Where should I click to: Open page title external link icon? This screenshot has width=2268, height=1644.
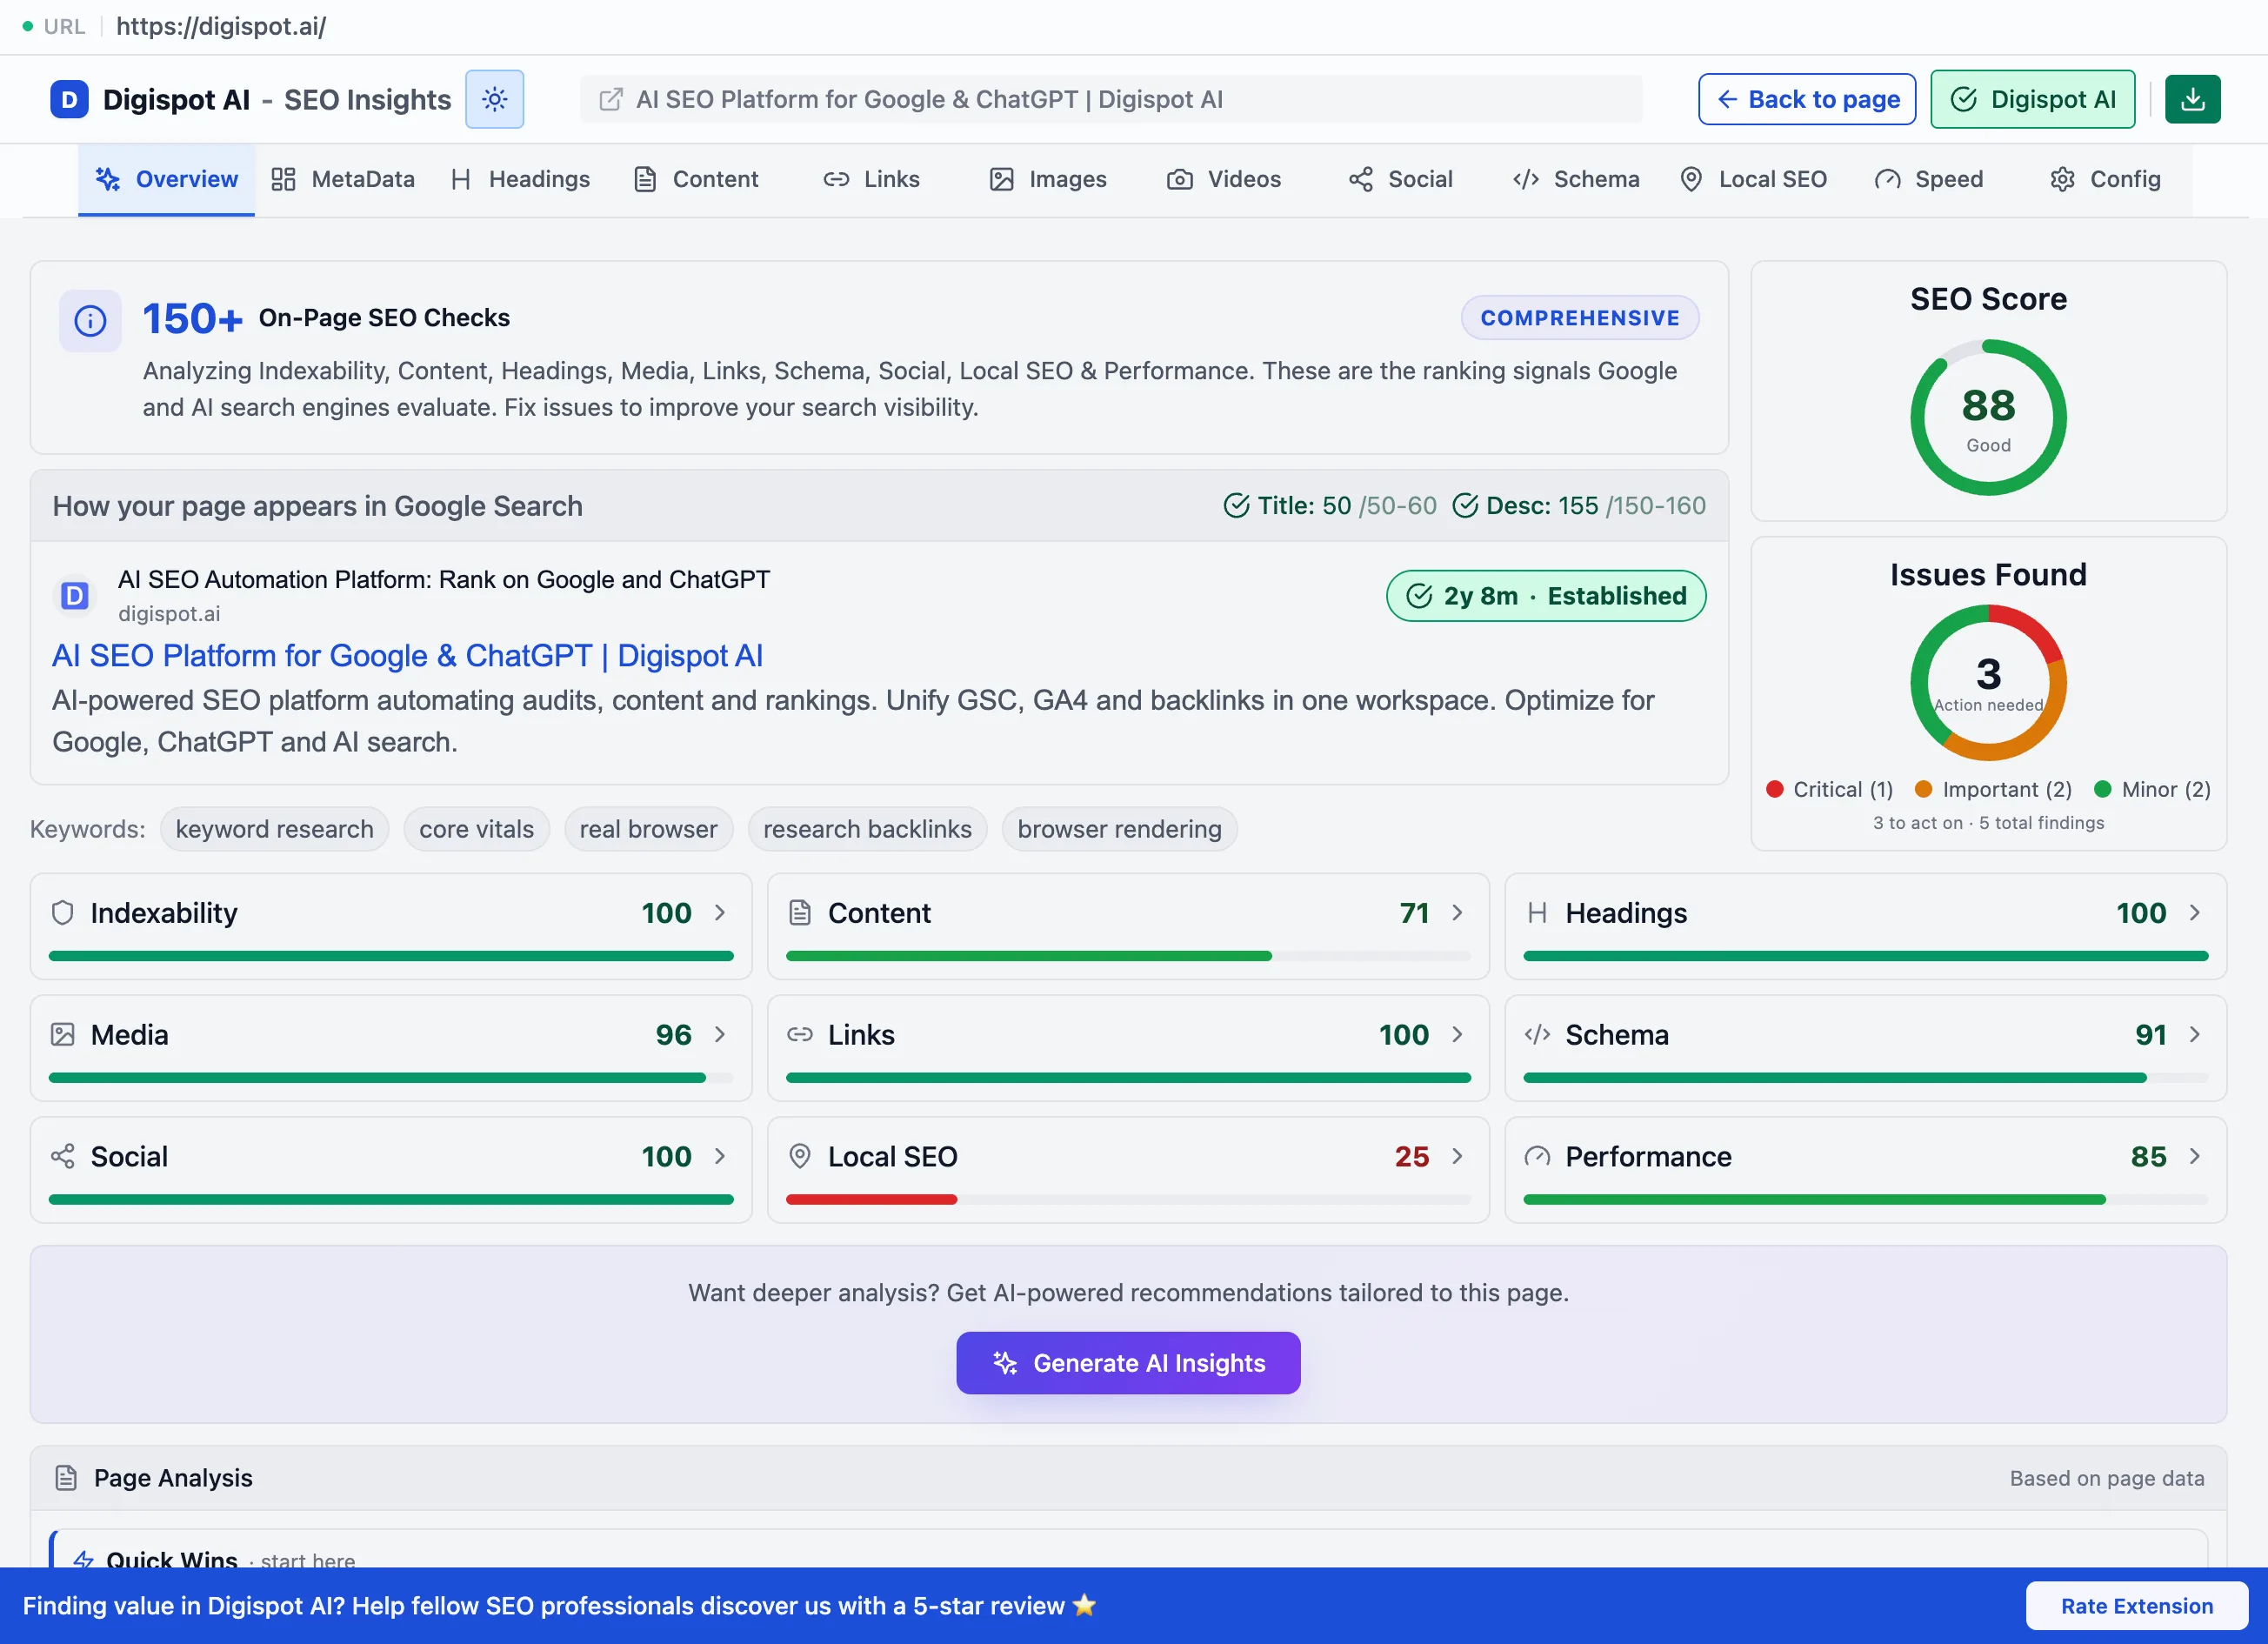pos(610,99)
